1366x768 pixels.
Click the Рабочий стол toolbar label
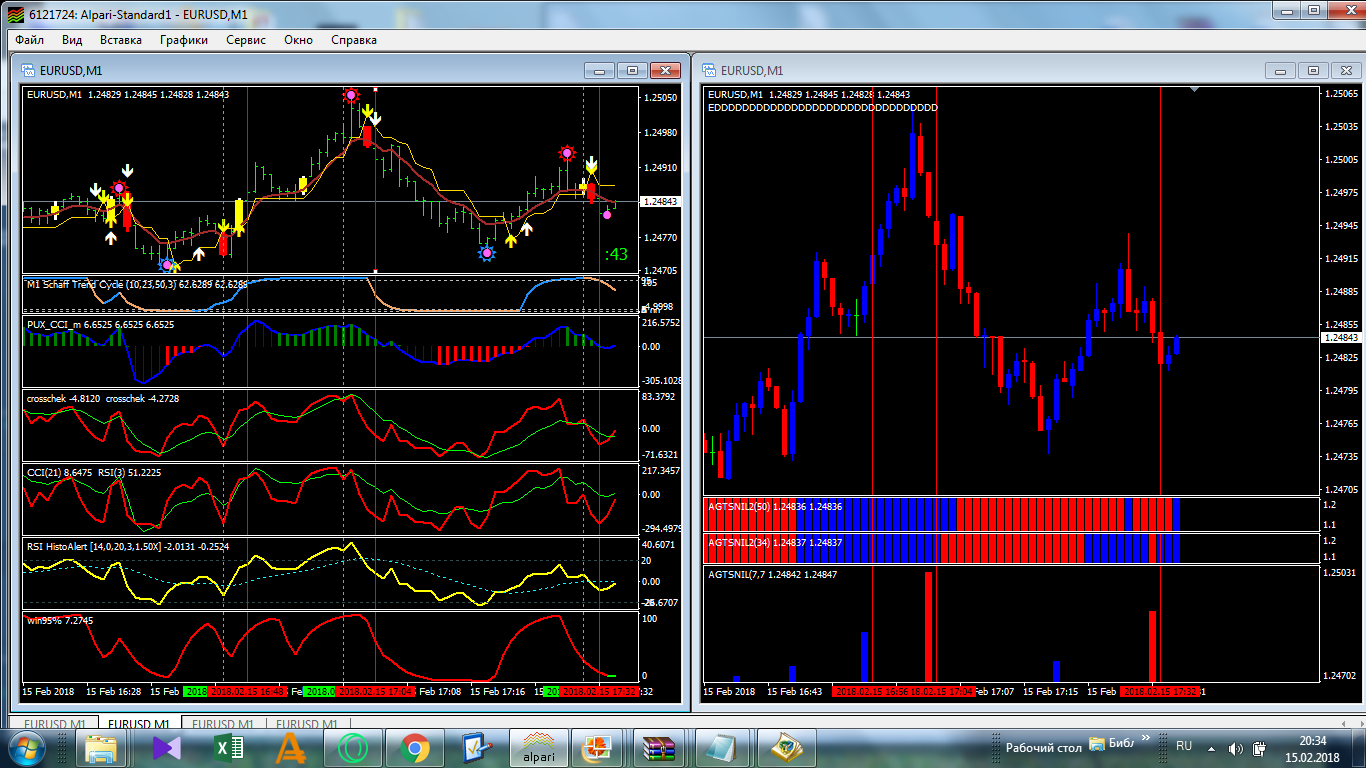coord(1044,747)
